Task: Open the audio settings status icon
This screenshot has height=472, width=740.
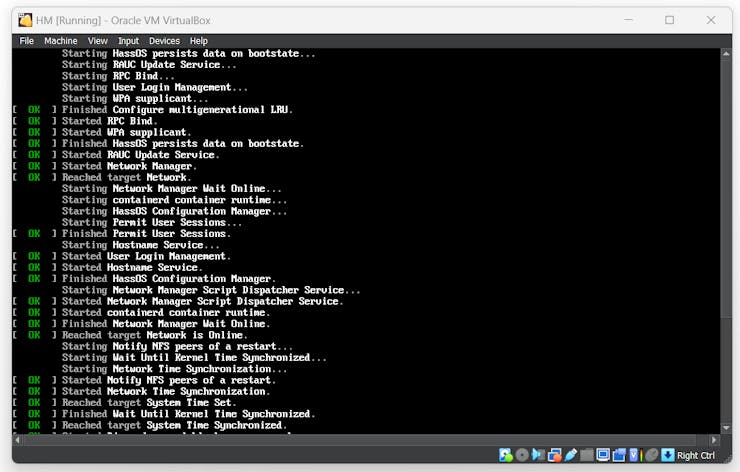Action: tap(538, 455)
